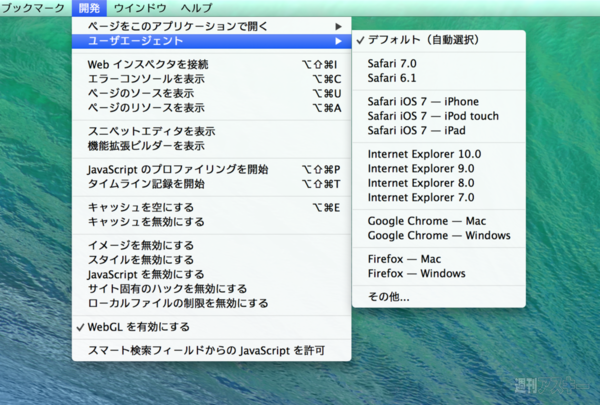This screenshot has height=405, width=600.
Task: Choose Safari iOS 7 — iPhone
Action: coord(439,101)
